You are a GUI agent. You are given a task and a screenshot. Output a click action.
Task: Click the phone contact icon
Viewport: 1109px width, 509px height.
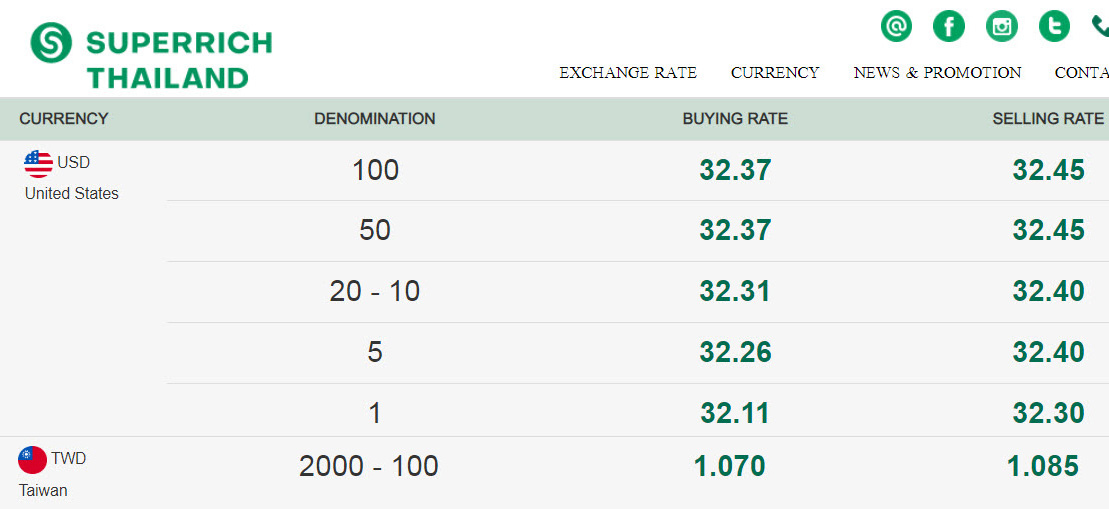(x=1101, y=27)
